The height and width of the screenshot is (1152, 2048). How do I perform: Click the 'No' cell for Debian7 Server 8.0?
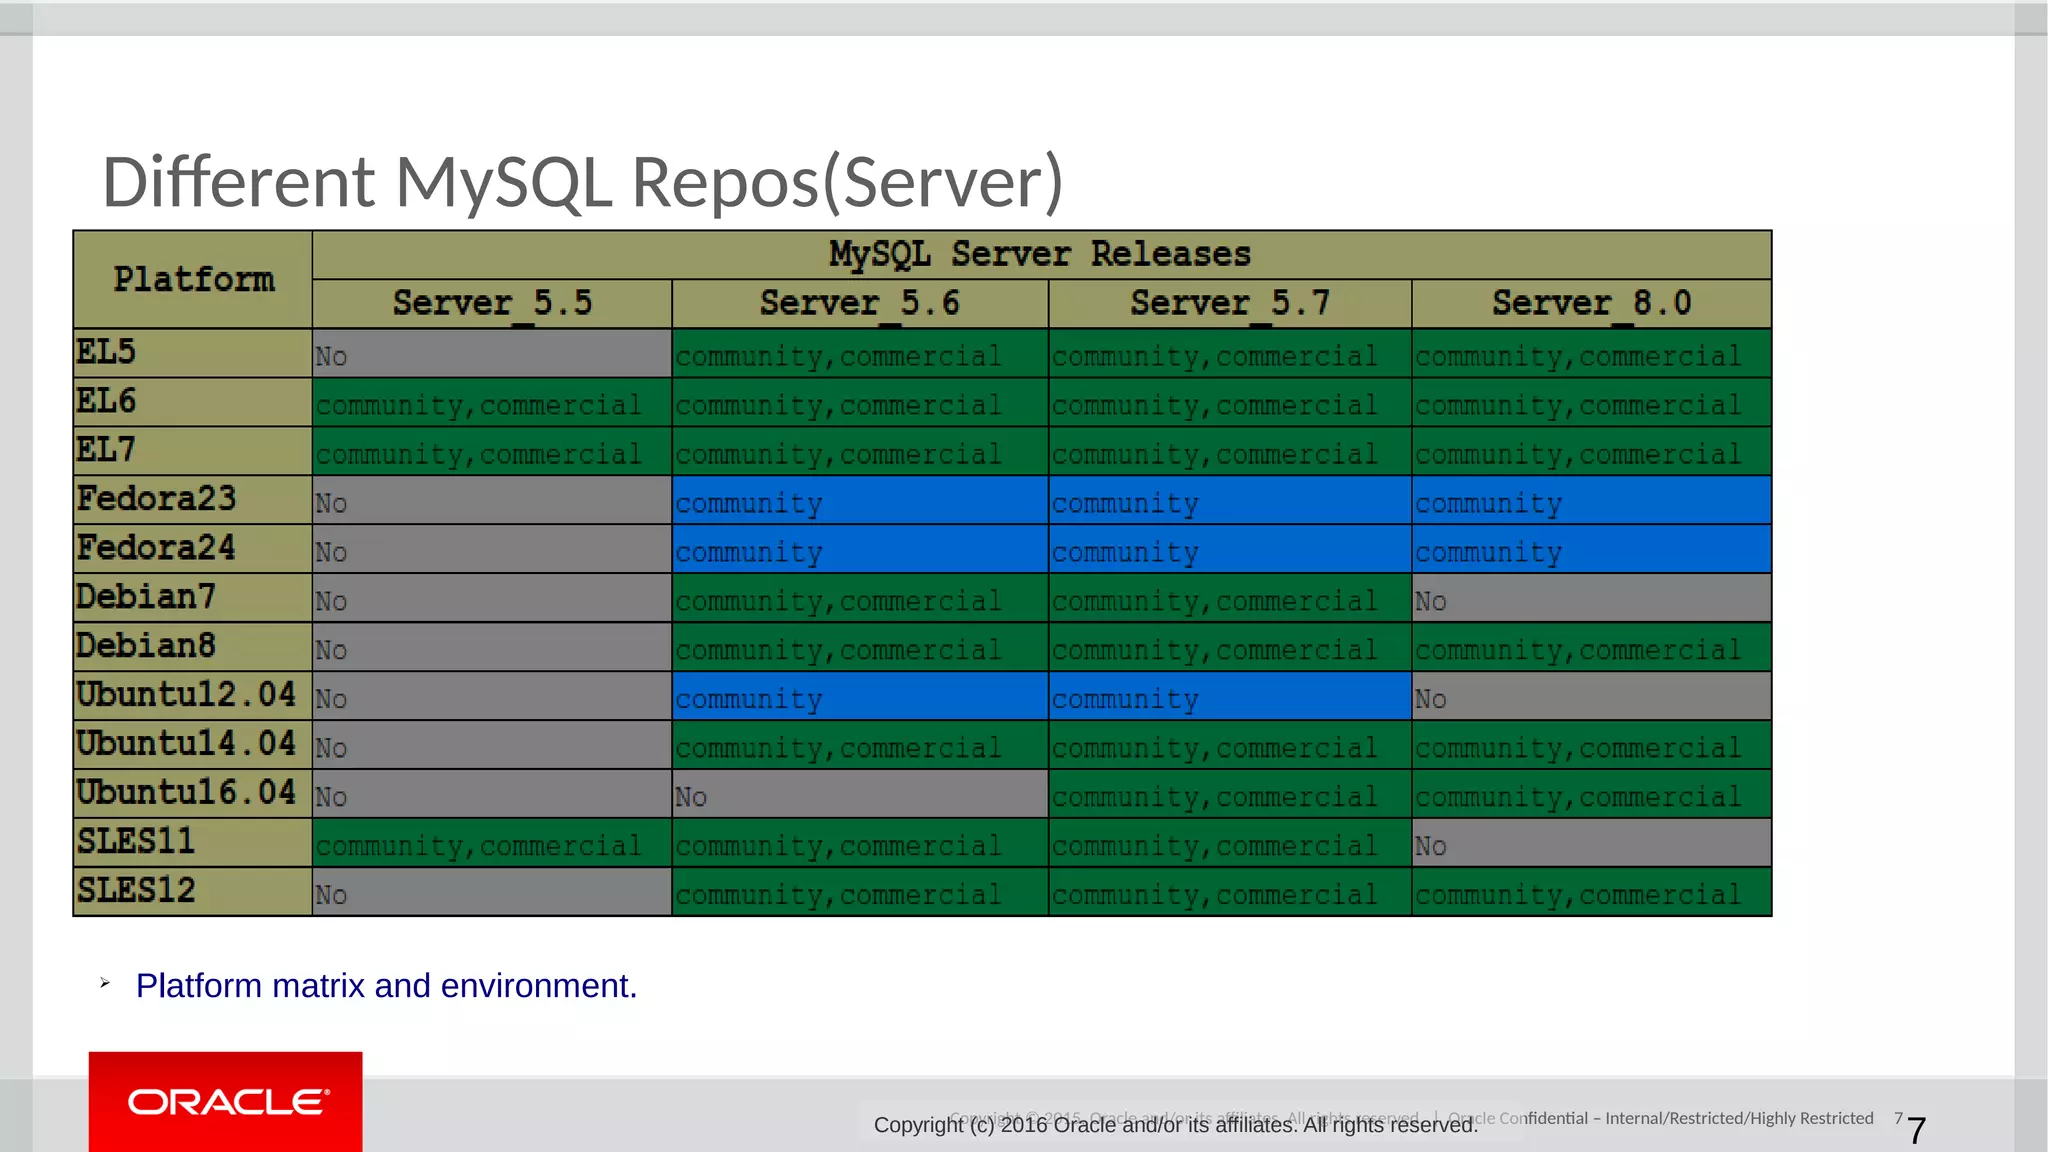point(1592,598)
